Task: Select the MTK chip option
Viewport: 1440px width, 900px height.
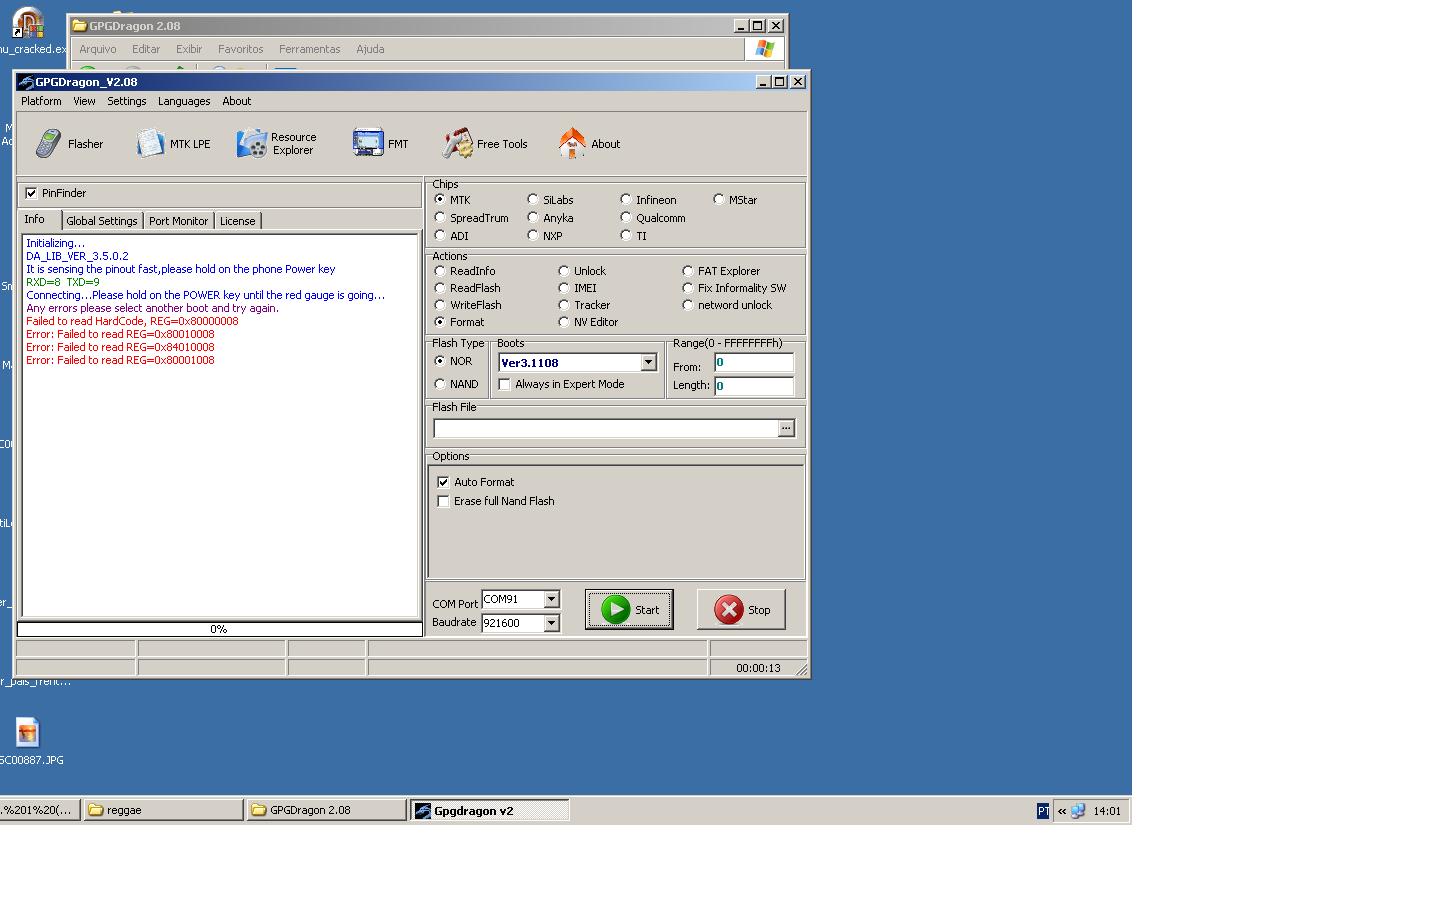Action: (x=440, y=200)
